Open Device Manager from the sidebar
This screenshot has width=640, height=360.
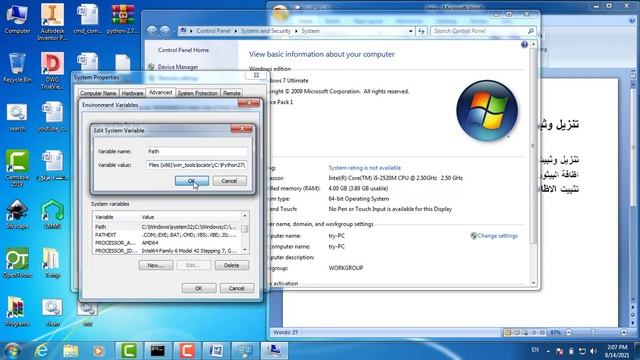tap(178, 67)
